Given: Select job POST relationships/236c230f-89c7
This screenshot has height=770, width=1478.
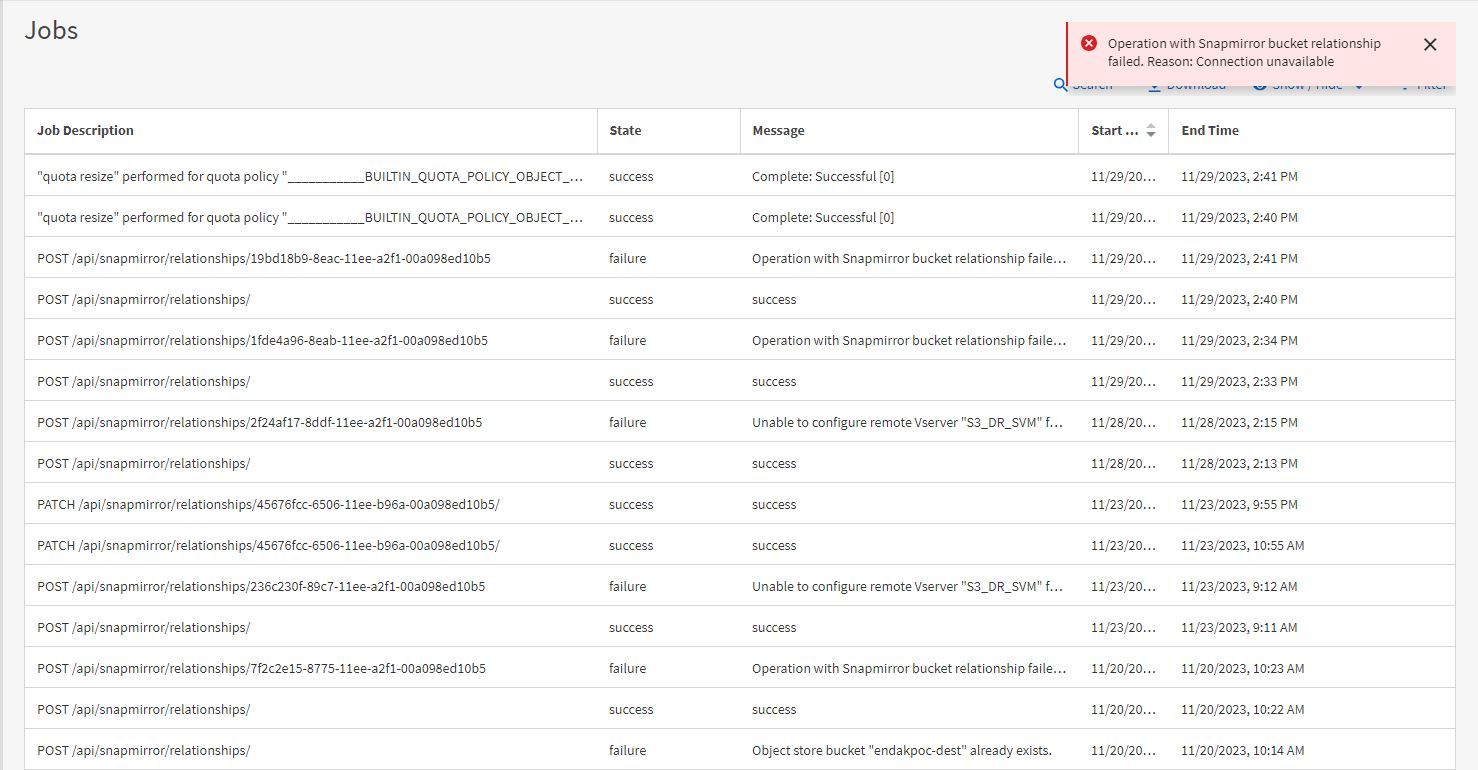Looking at the screenshot, I should point(261,586).
